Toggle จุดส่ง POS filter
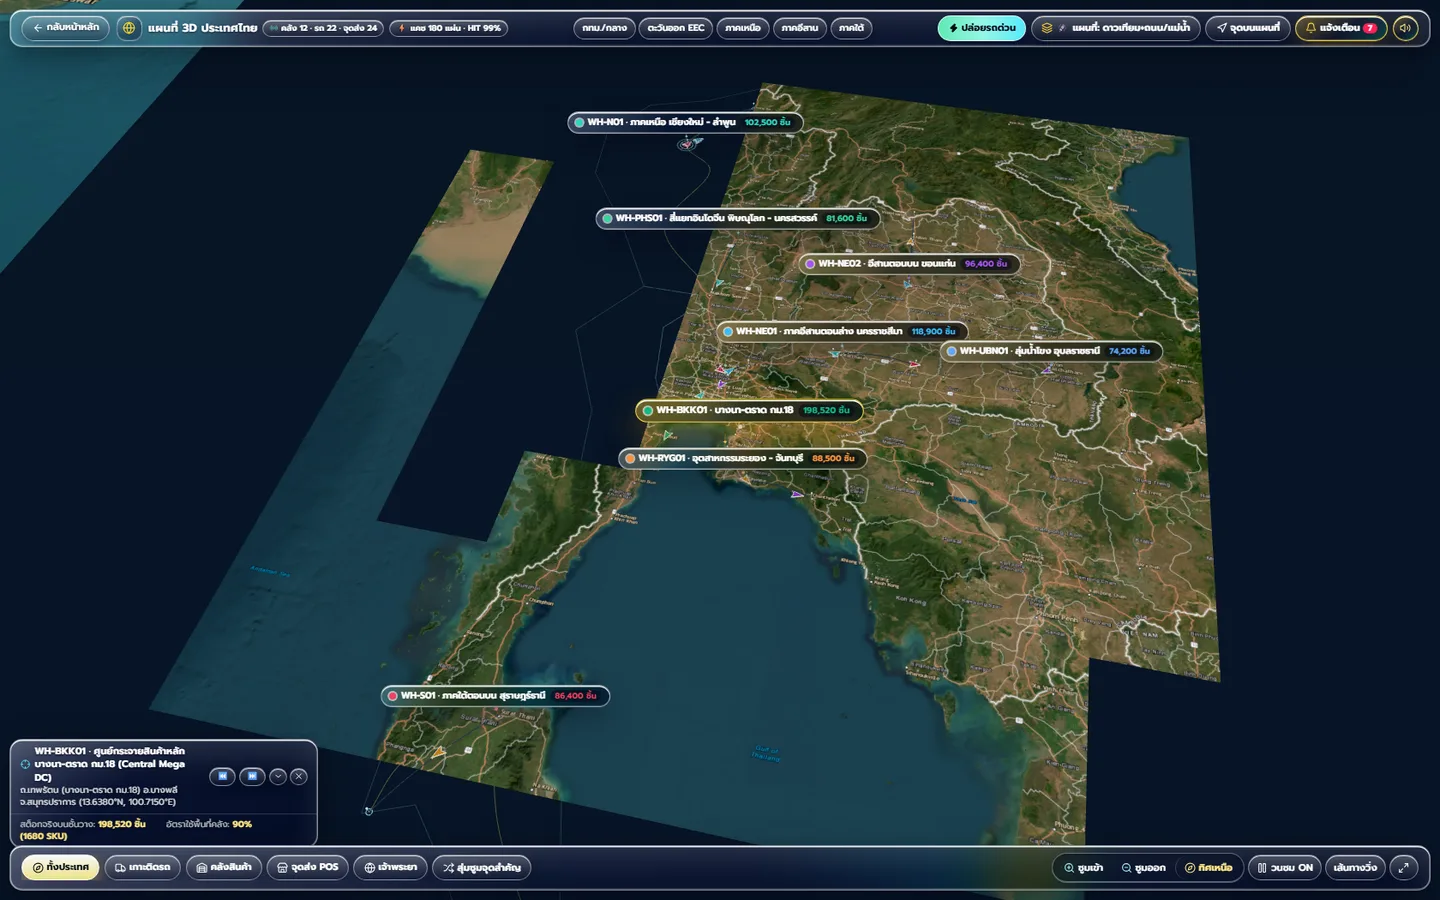 click(x=308, y=868)
